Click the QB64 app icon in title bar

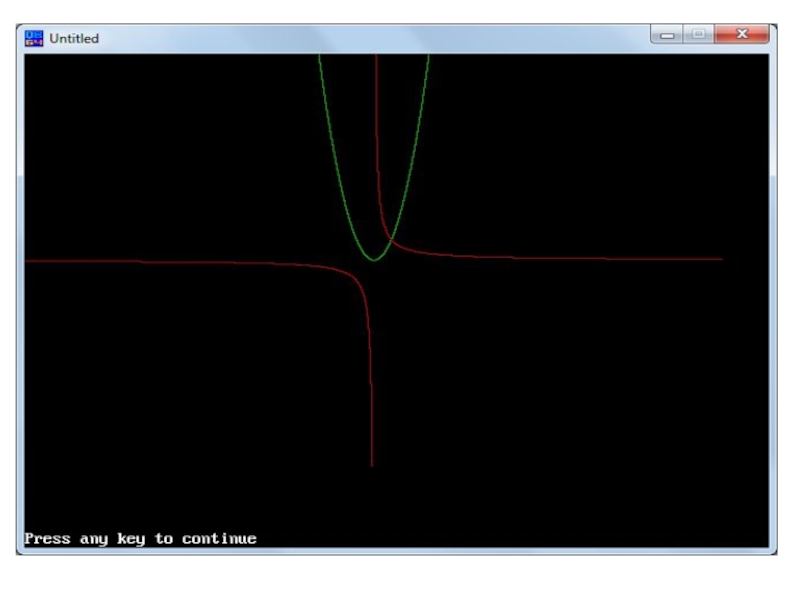coord(34,38)
